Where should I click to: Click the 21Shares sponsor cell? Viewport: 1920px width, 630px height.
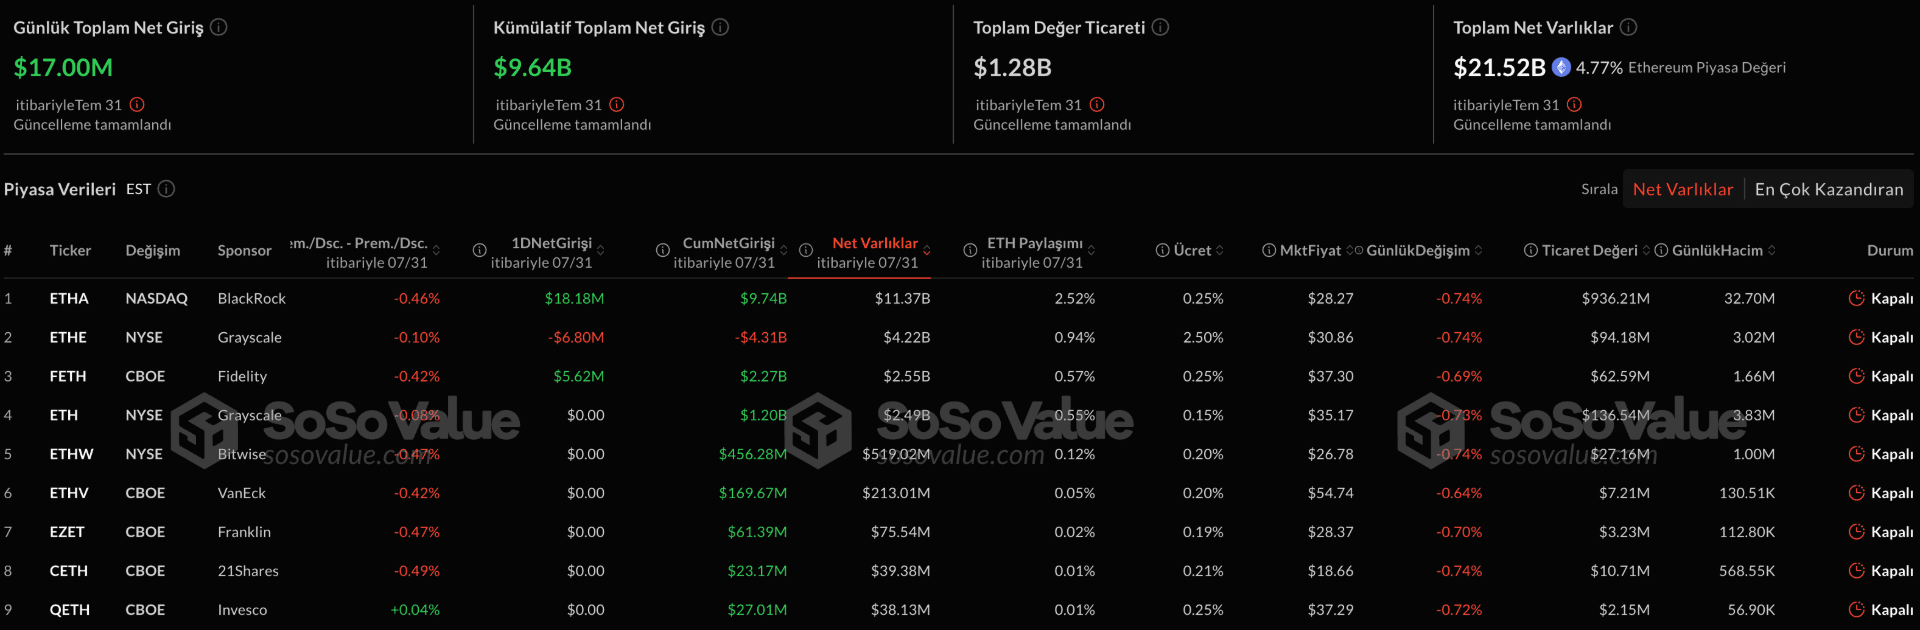248,571
